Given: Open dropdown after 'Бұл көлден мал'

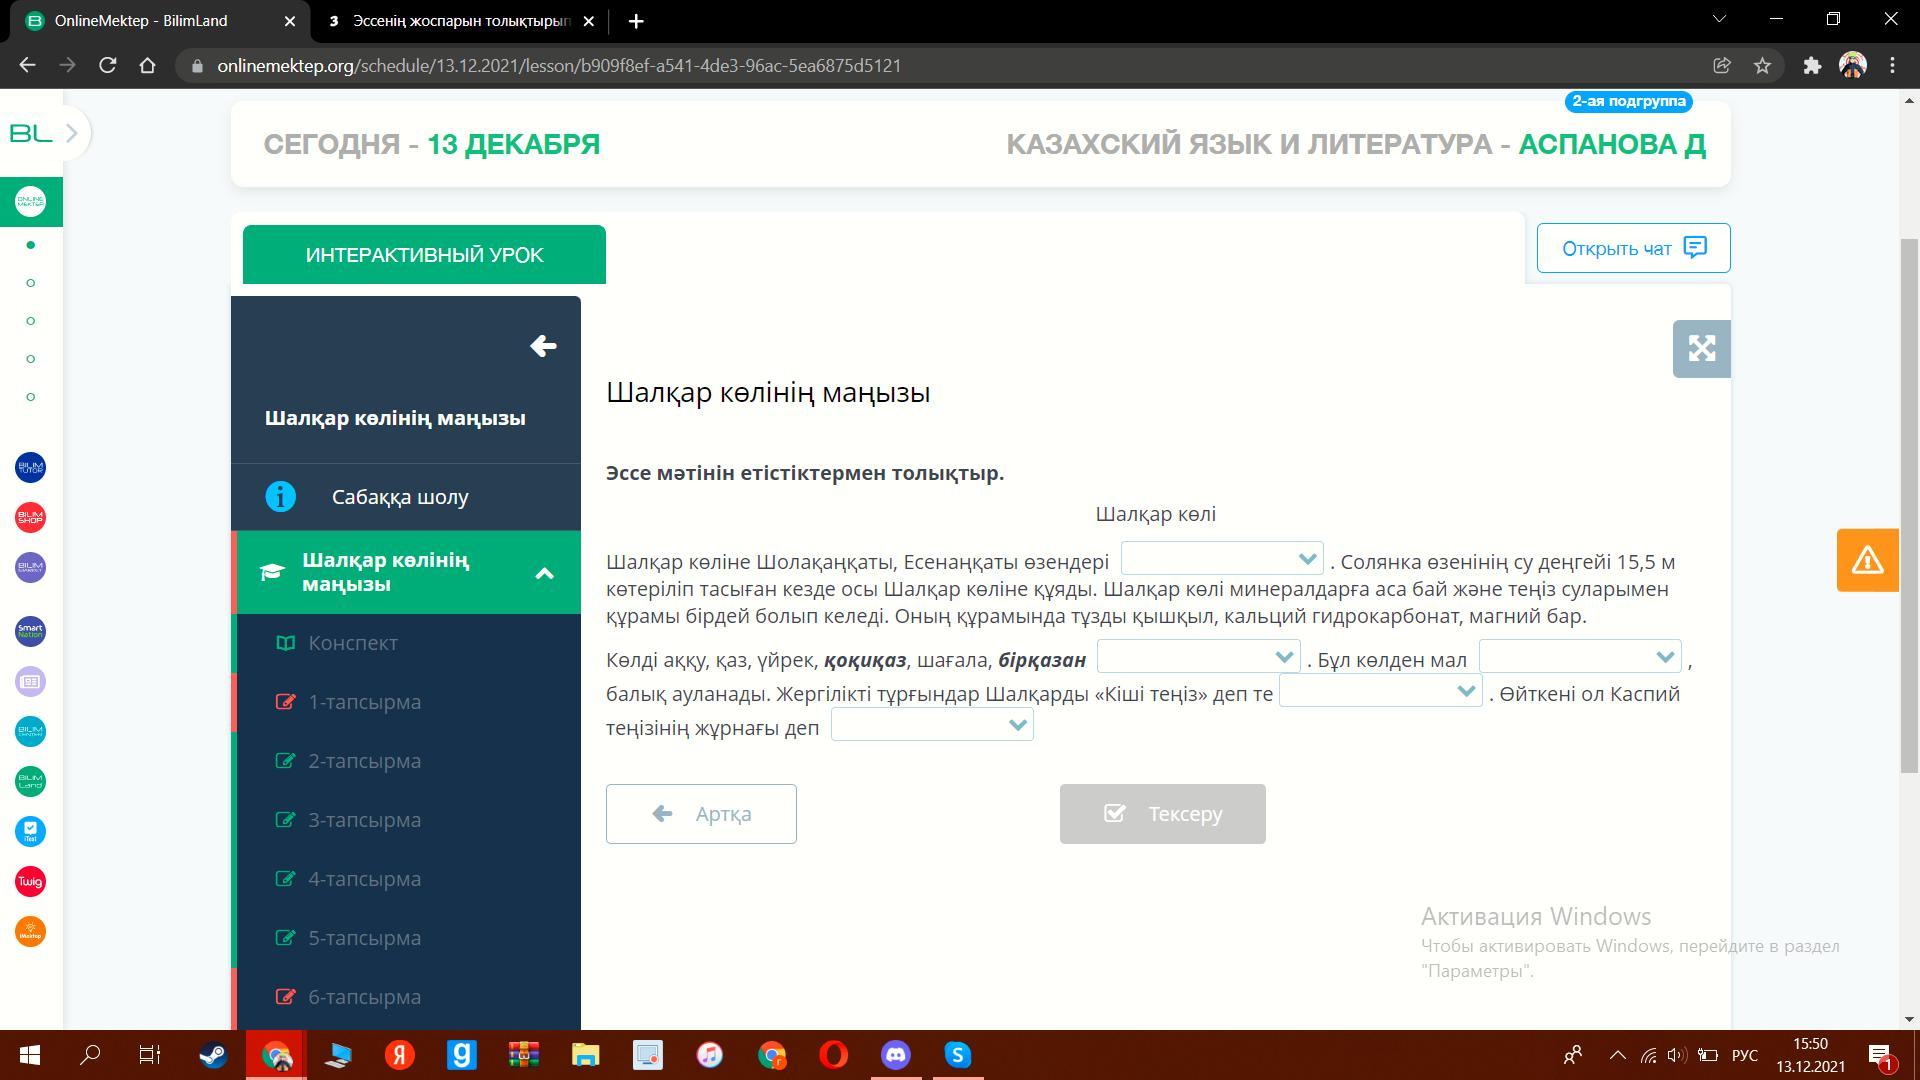Looking at the screenshot, I should pos(1580,657).
